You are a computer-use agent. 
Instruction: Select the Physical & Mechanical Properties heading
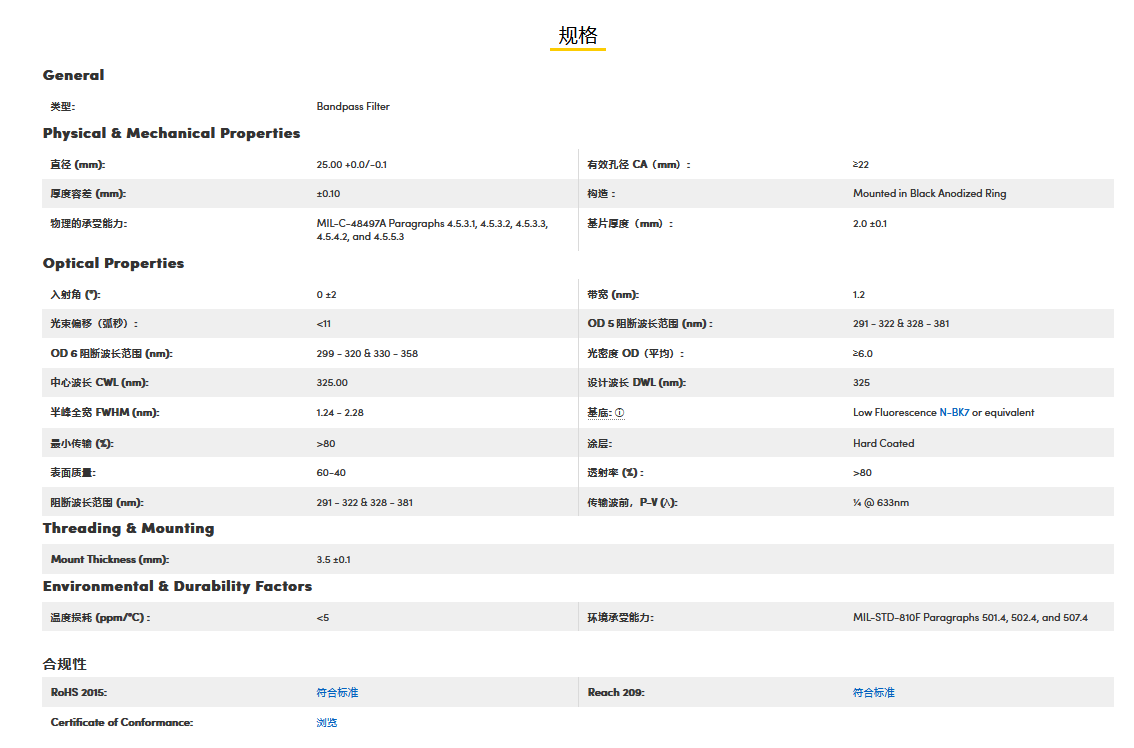point(171,133)
